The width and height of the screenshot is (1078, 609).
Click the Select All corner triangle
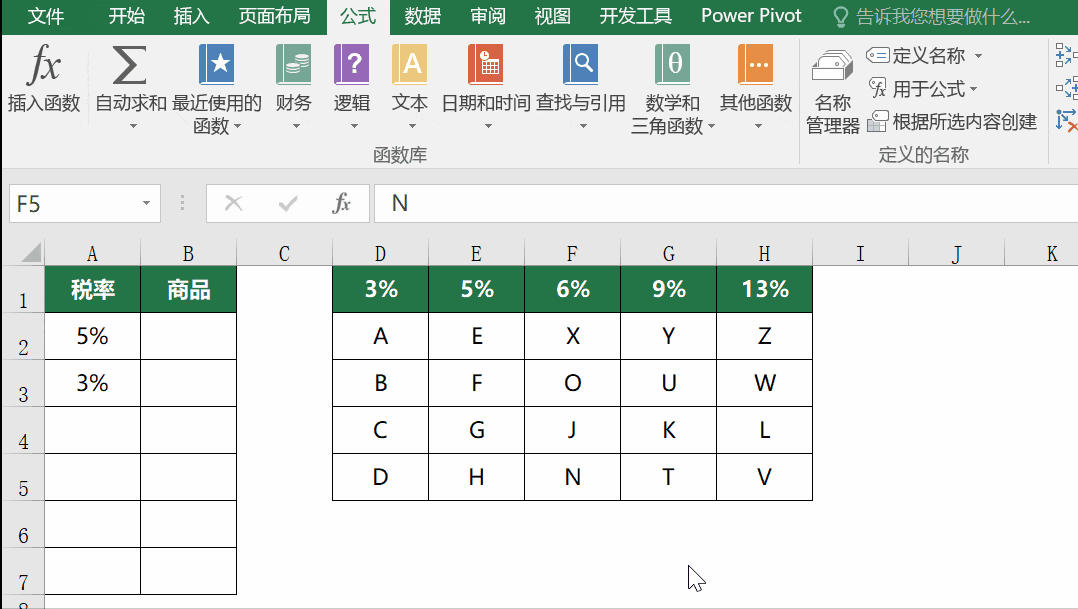(x=31, y=253)
